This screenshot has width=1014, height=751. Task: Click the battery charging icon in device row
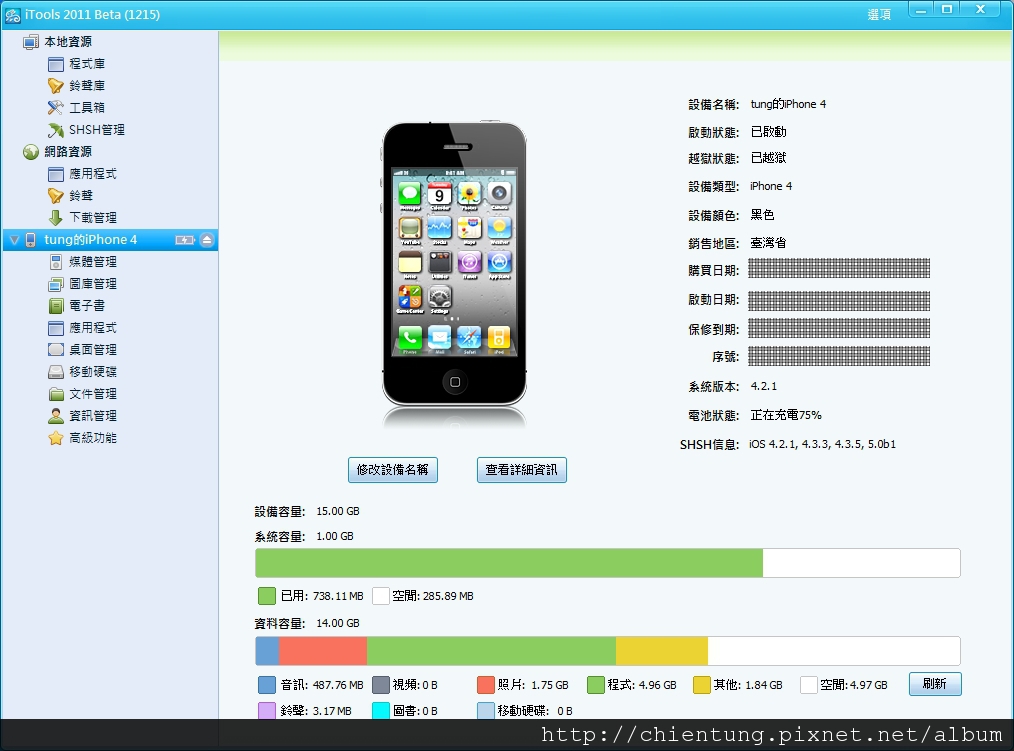[x=185, y=240]
